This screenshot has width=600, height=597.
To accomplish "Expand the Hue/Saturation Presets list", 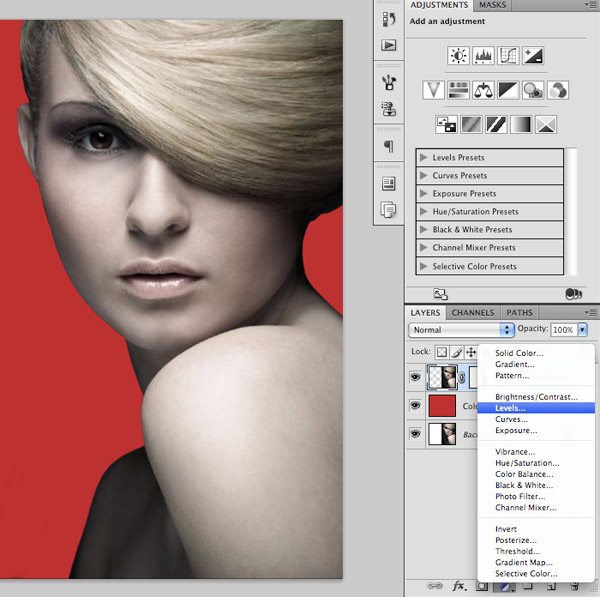I will click(425, 212).
